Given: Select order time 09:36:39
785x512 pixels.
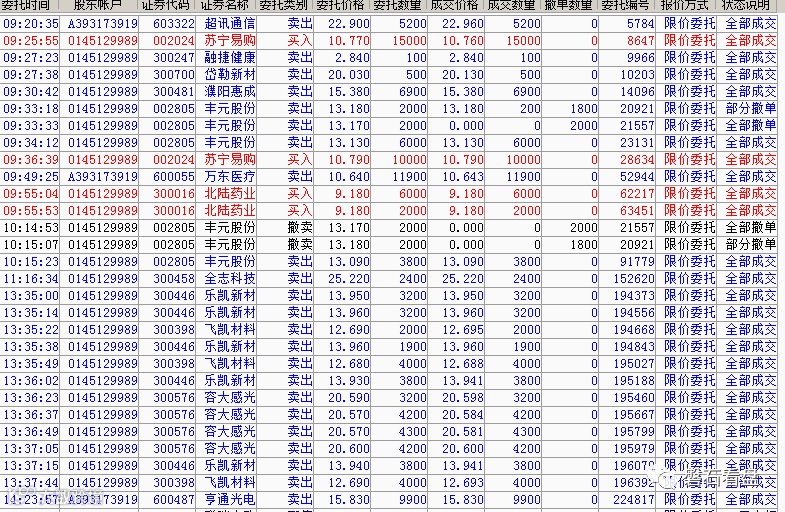Looking at the screenshot, I should pos(31,160).
